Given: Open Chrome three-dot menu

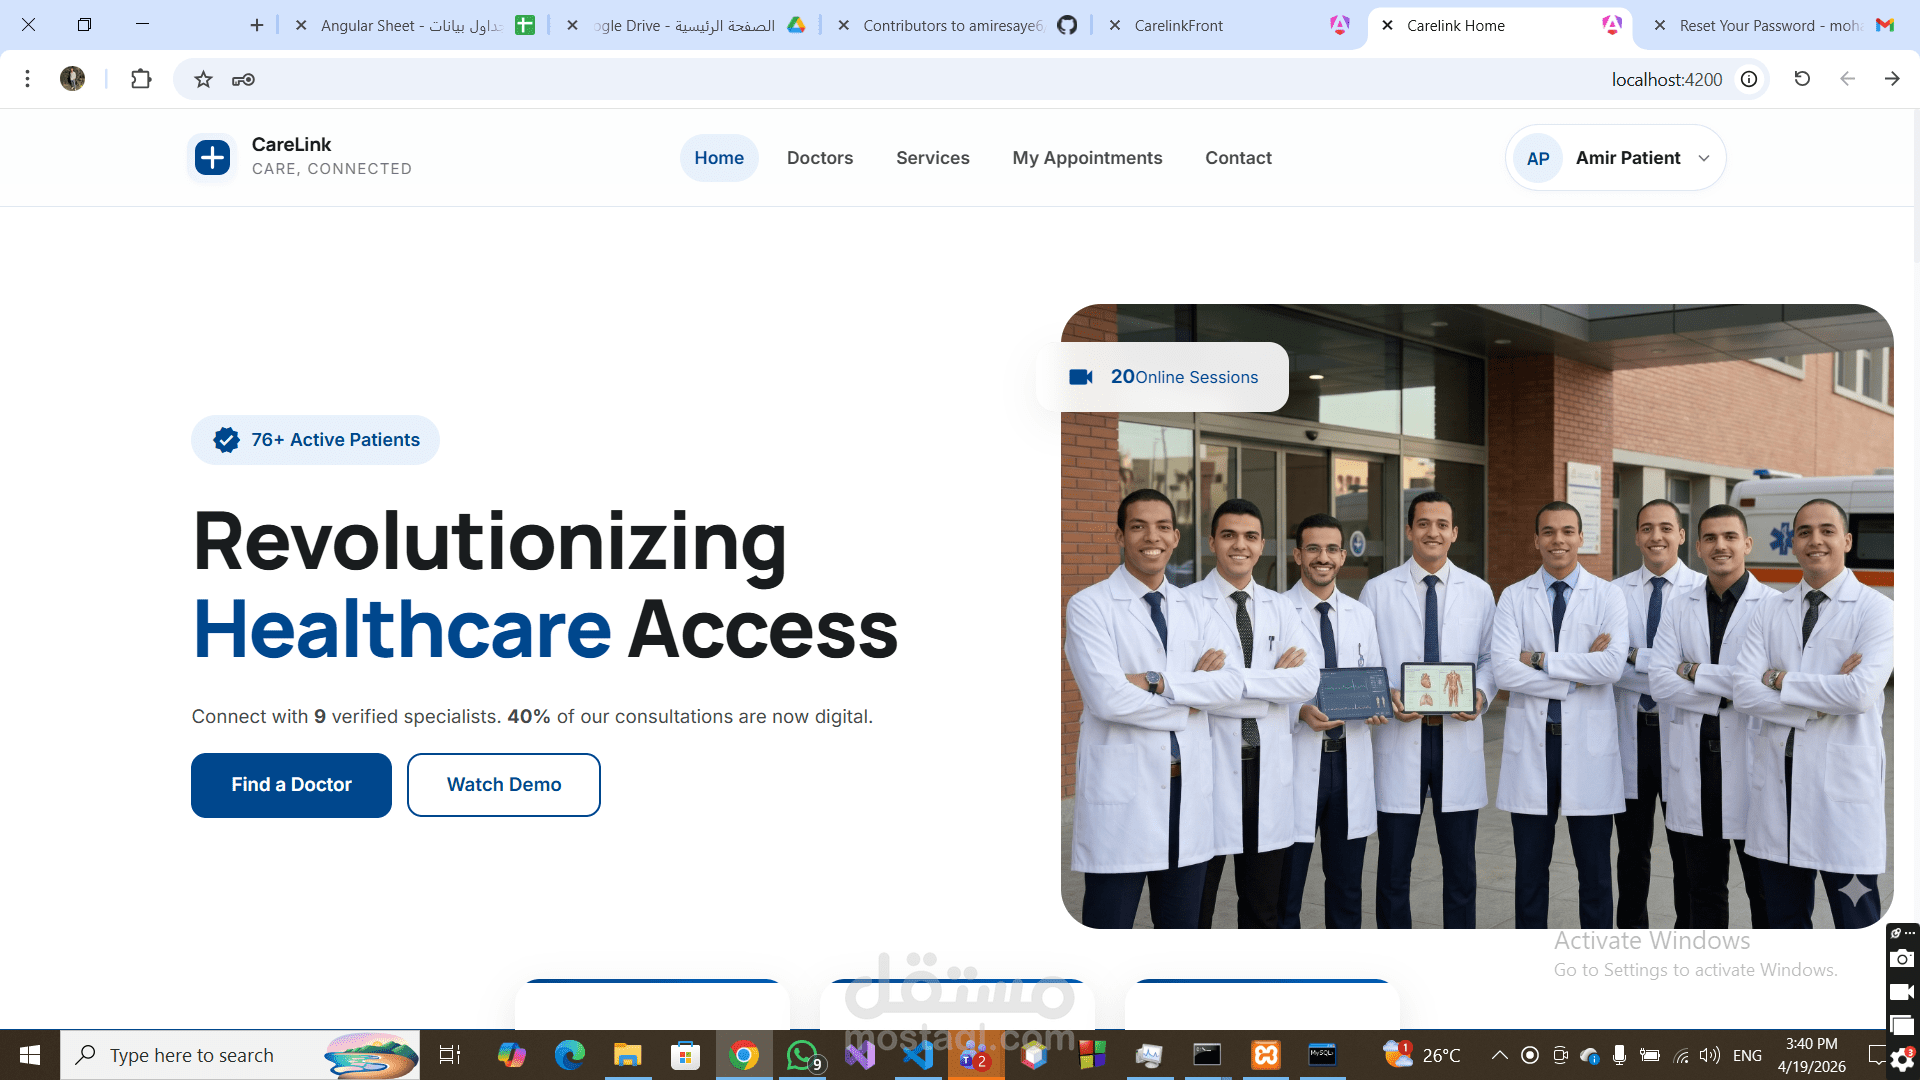Looking at the screenshot, I should click(x=27, y=79).
